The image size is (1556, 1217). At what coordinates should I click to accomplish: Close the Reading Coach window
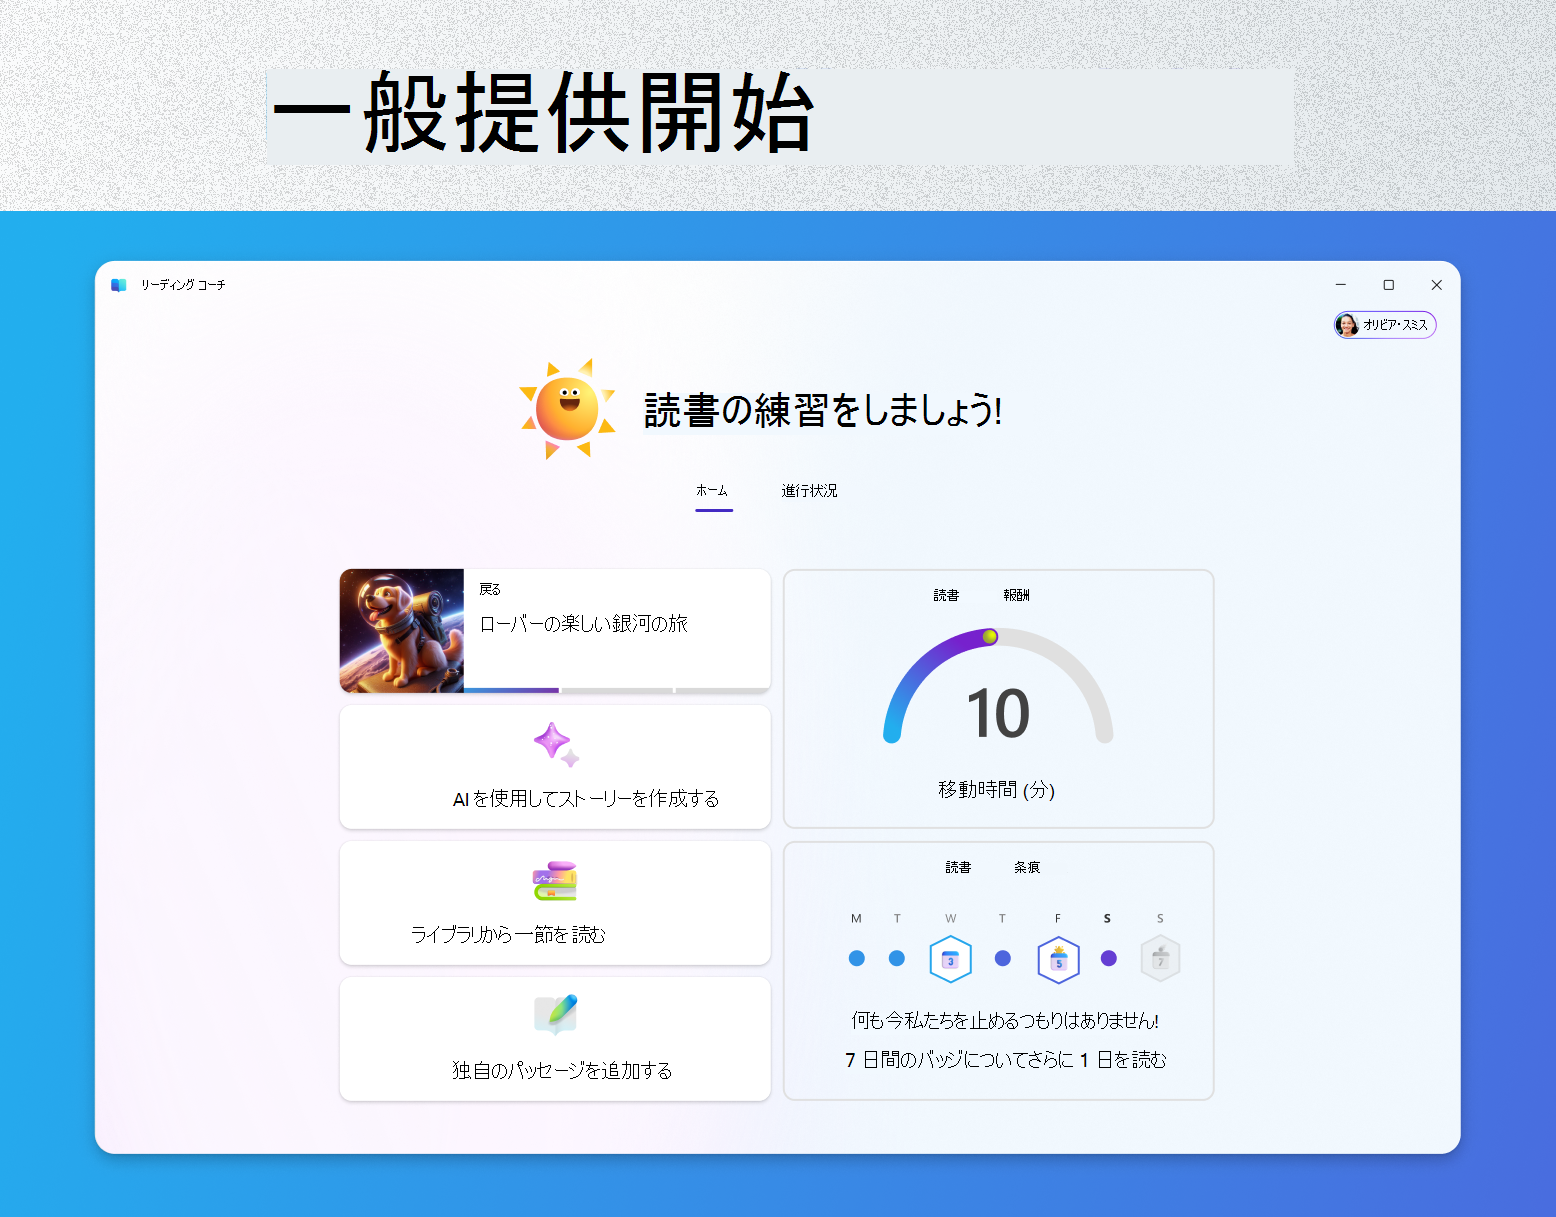1437,285
